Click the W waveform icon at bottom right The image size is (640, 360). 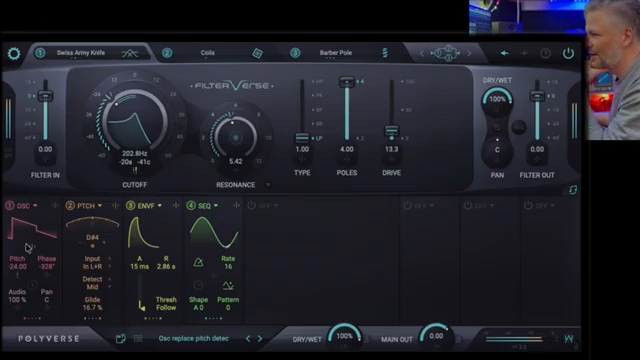[x=569, y=338]
